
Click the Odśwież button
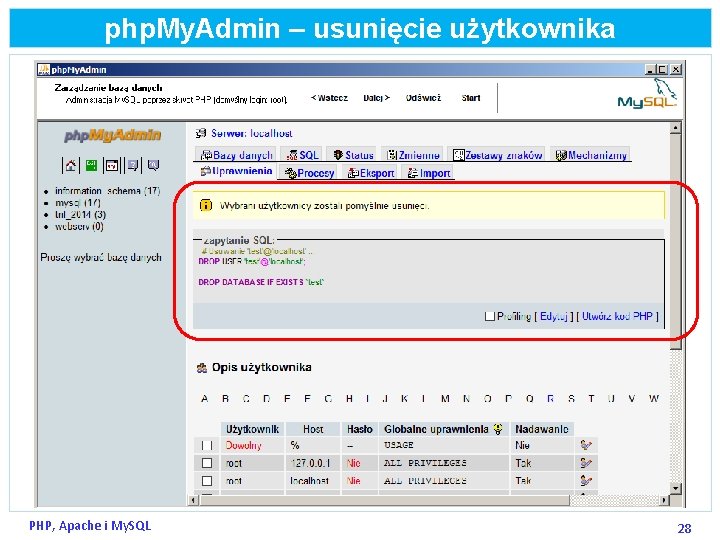point(423,98)
